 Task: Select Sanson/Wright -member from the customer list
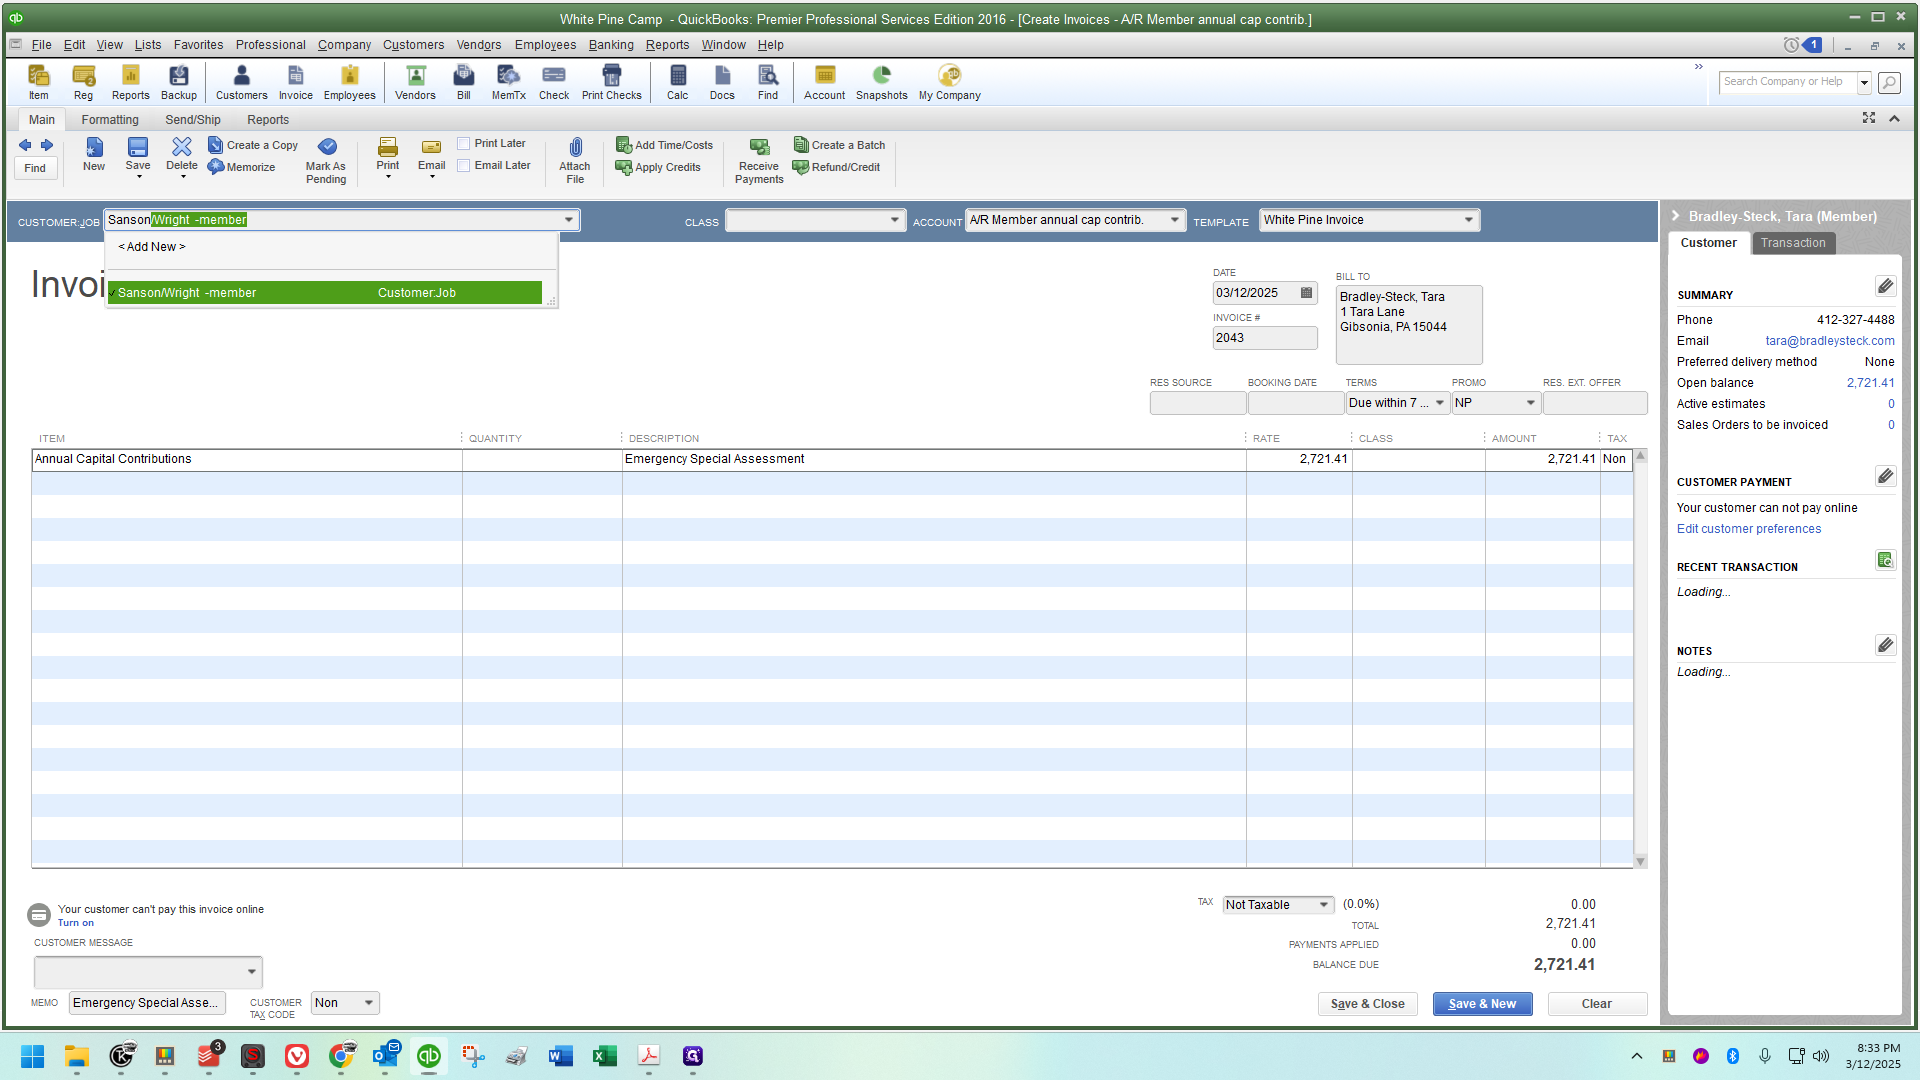[325, 293]
